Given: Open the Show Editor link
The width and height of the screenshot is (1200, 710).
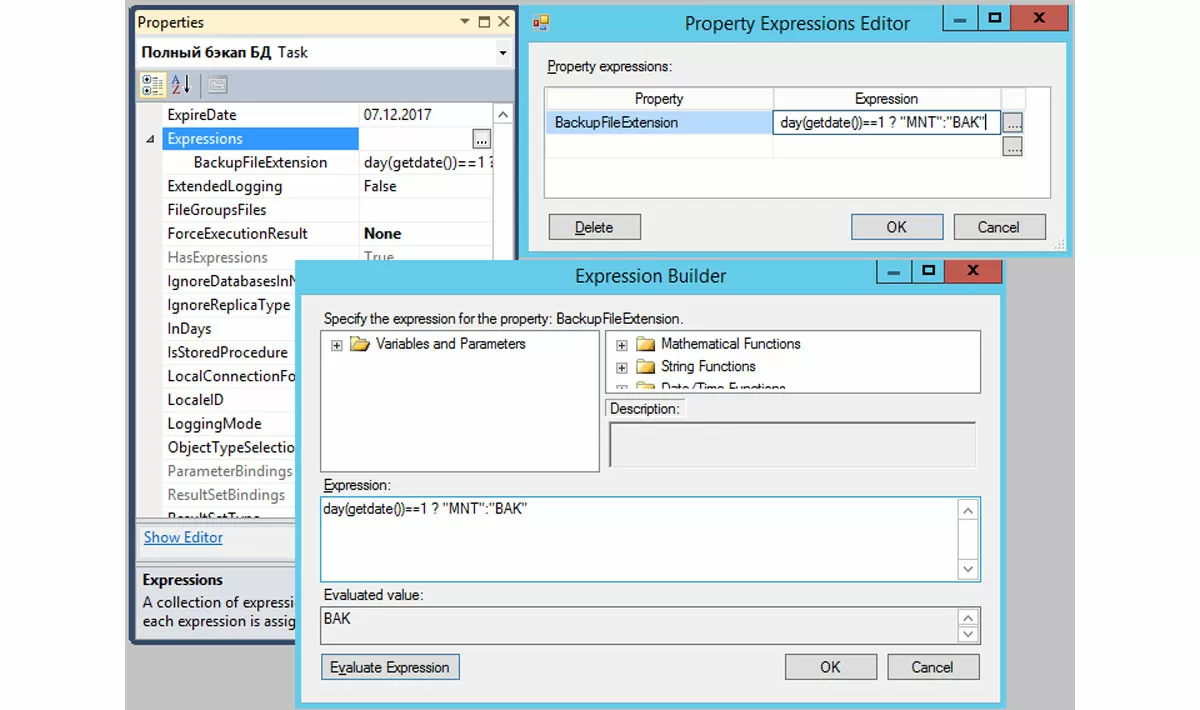Looking at the screenshot, I should (183, 537).
